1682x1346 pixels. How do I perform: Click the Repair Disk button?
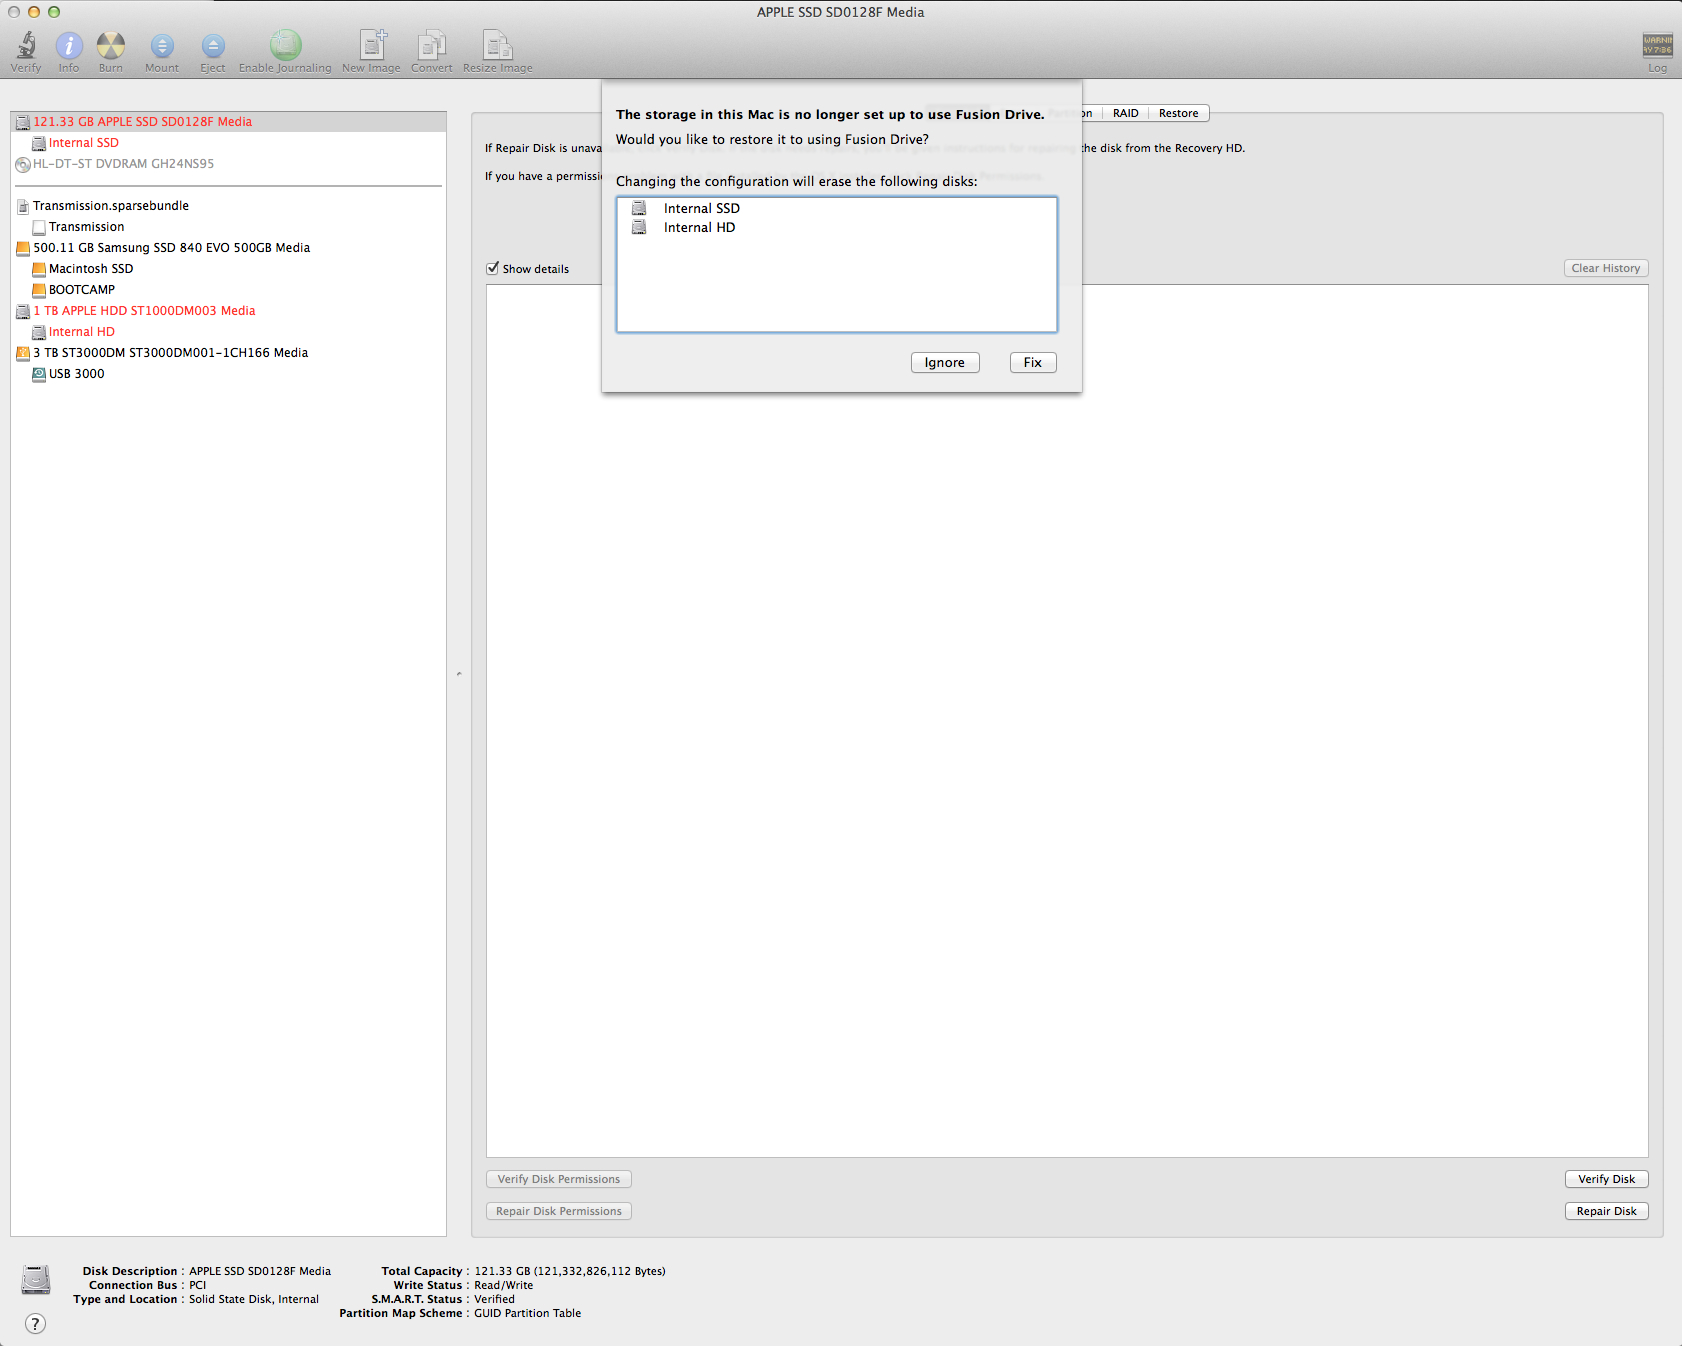[x=1607, y=1211]
